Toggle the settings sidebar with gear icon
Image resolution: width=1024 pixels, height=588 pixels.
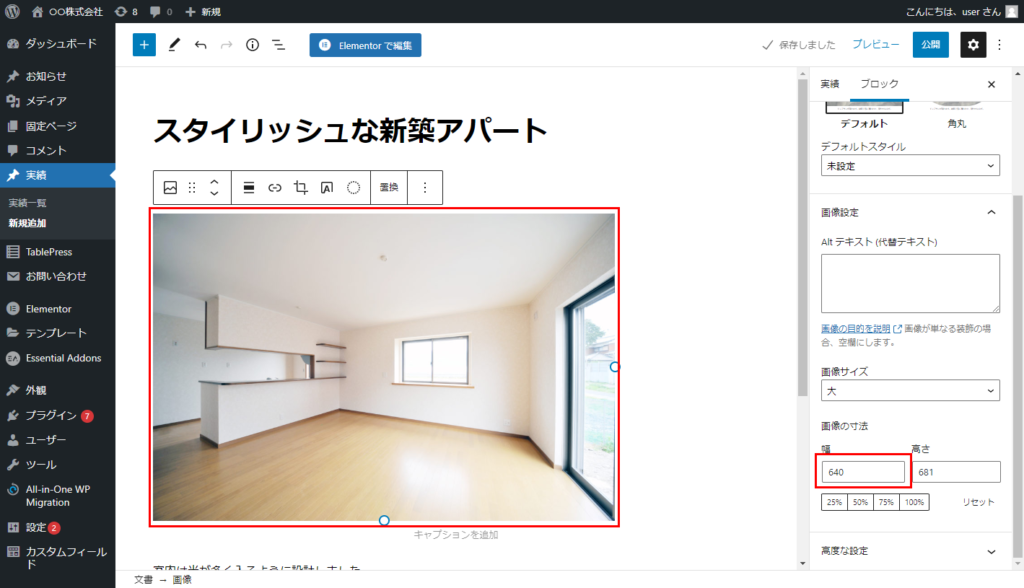973,45
